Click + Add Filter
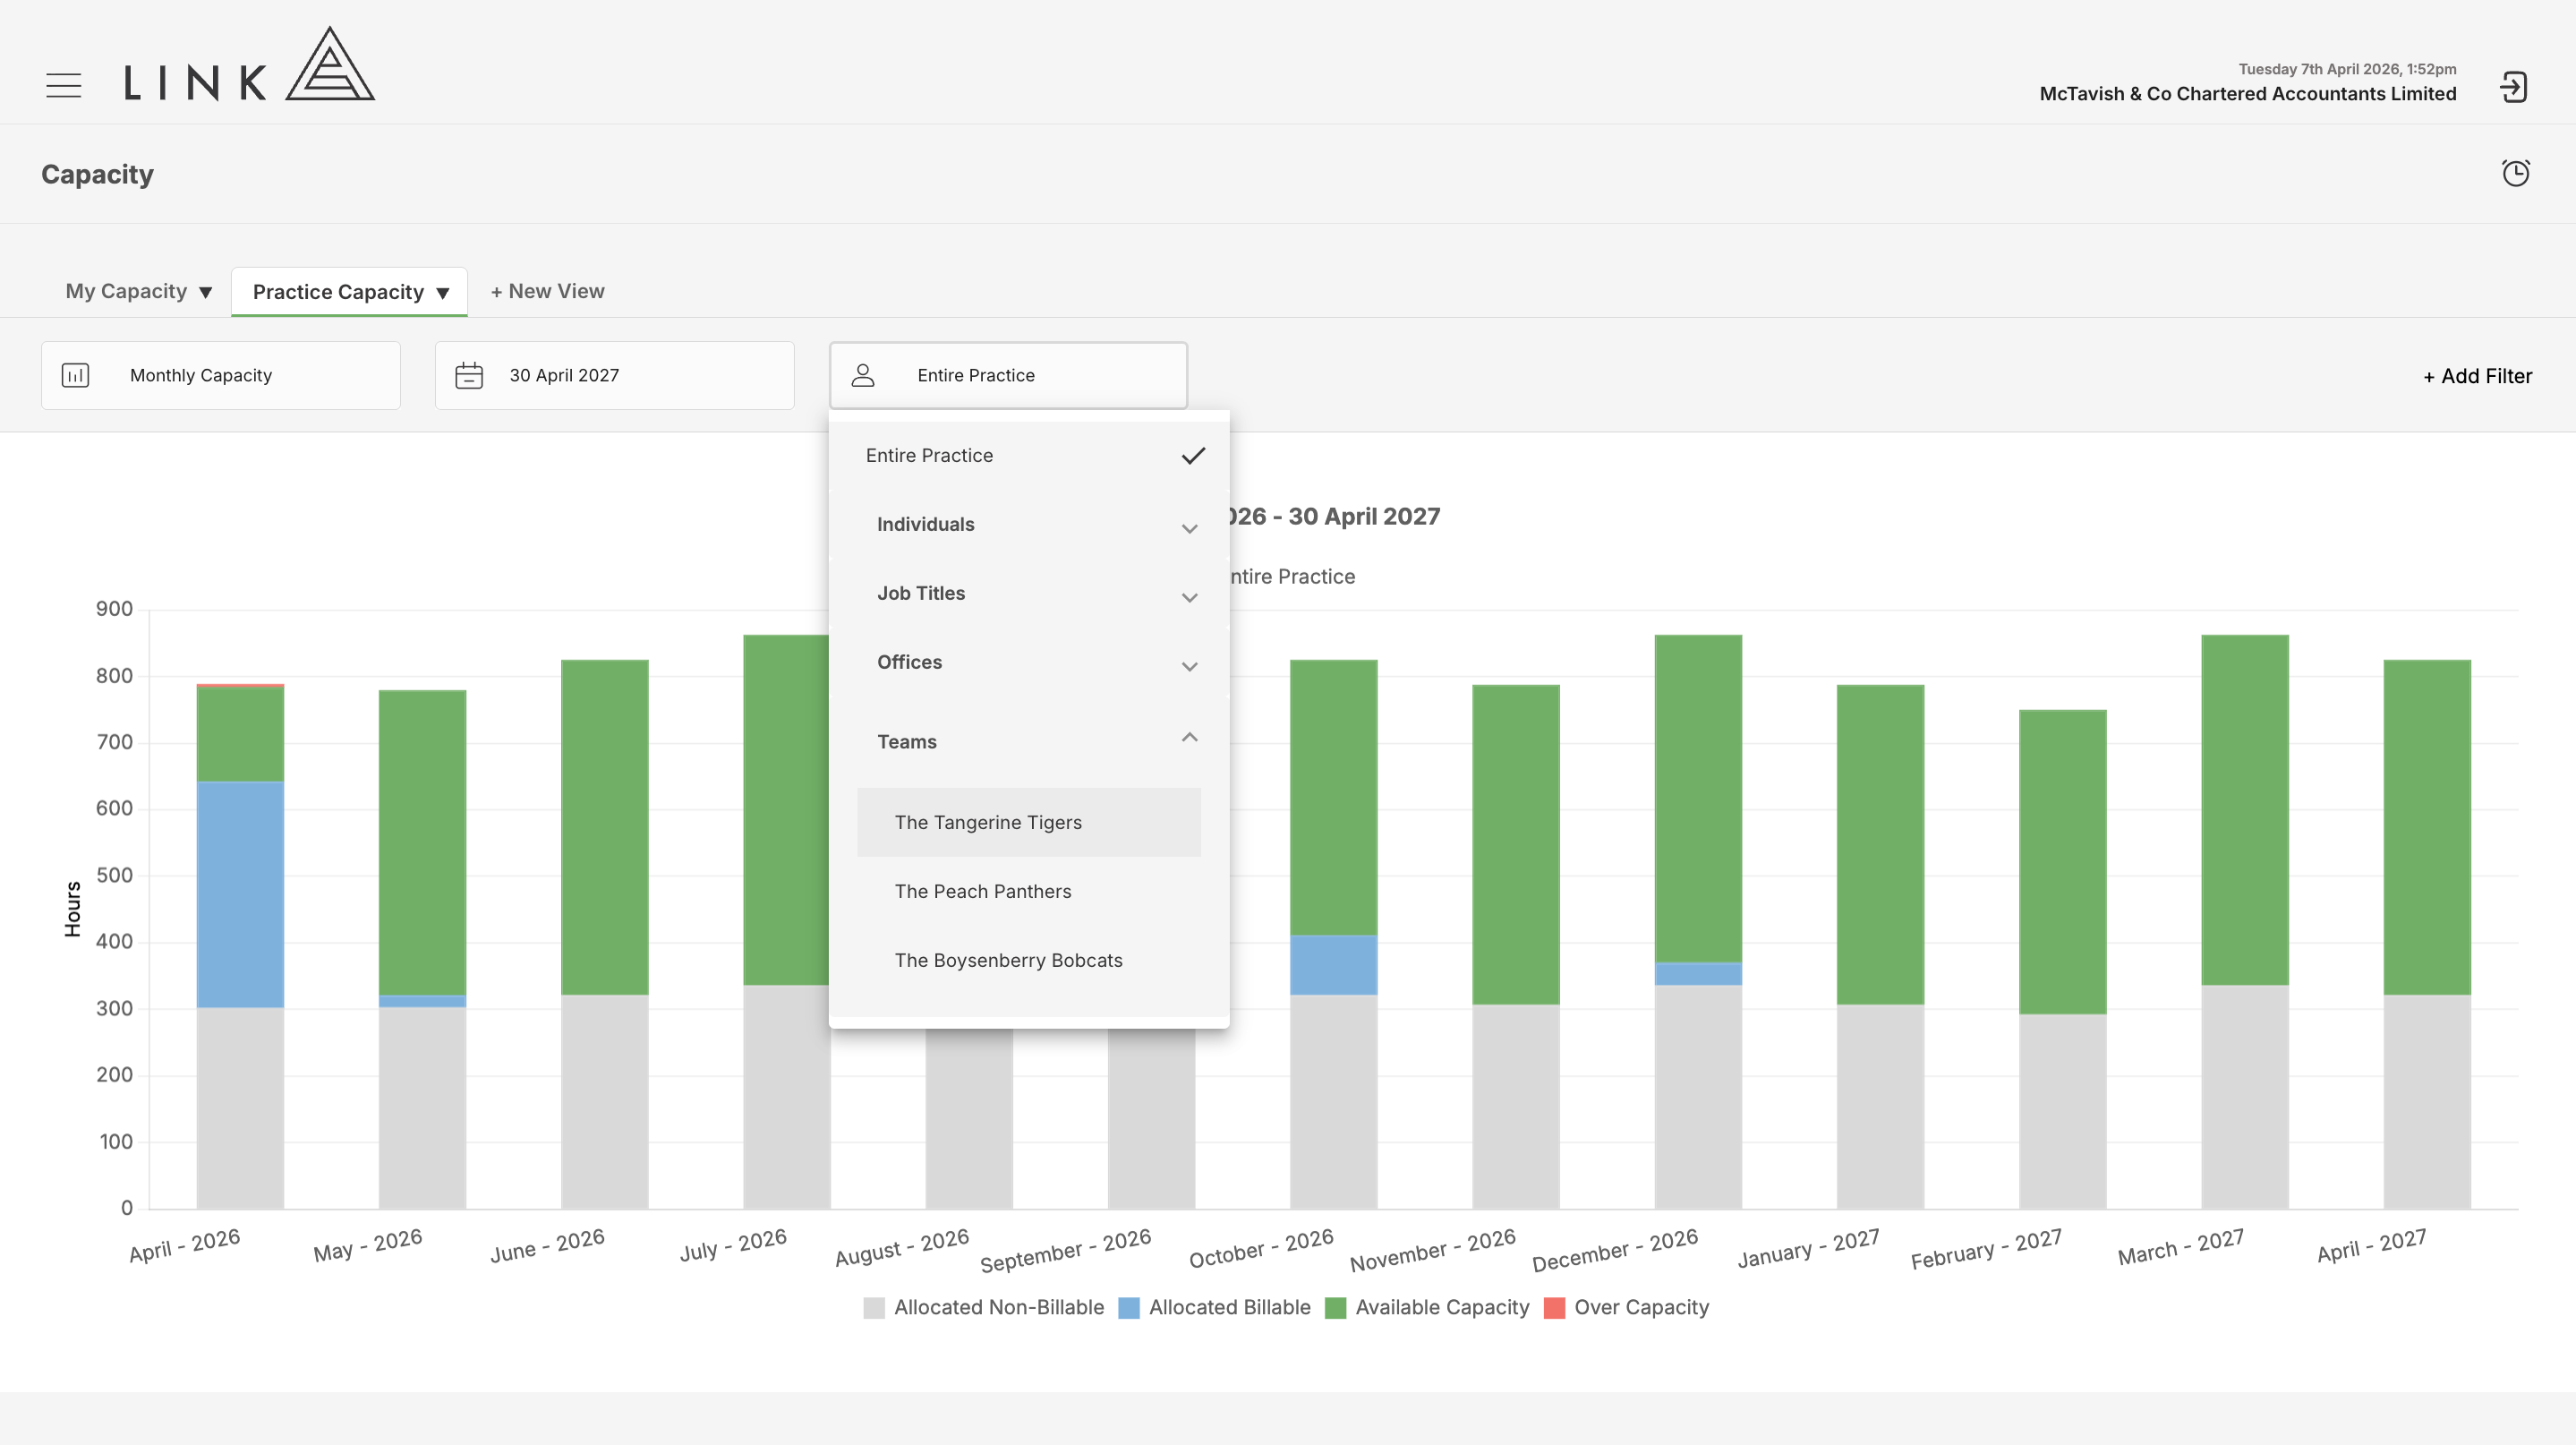The height and width of the screenshot is (1445, 2576). [2477, 376]
